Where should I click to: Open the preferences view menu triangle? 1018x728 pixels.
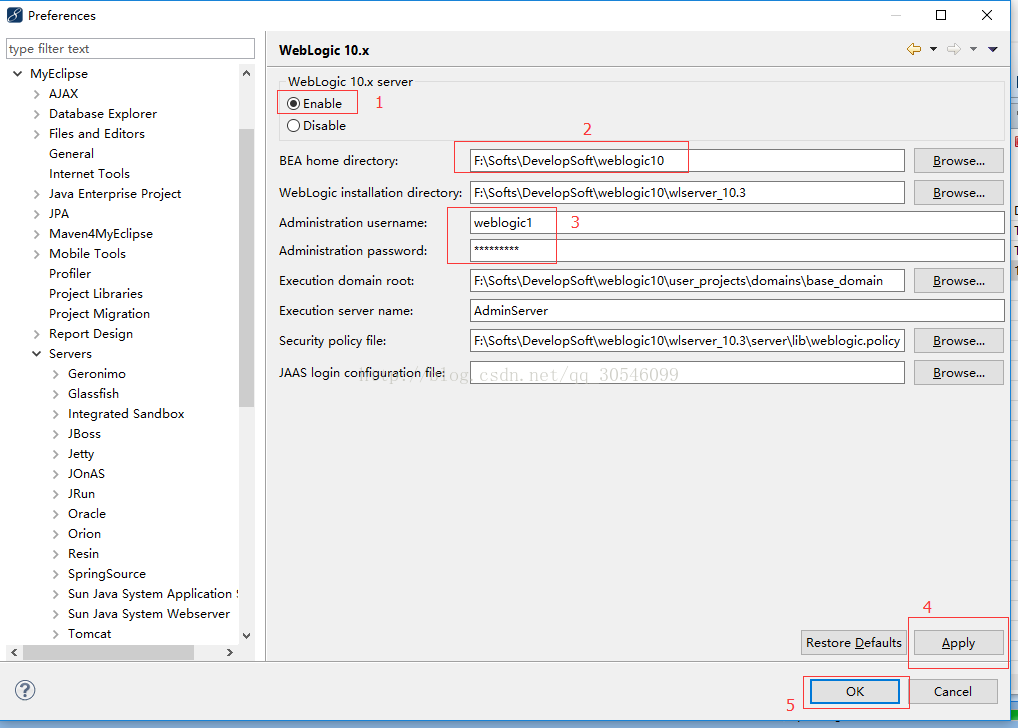point(993,49)
